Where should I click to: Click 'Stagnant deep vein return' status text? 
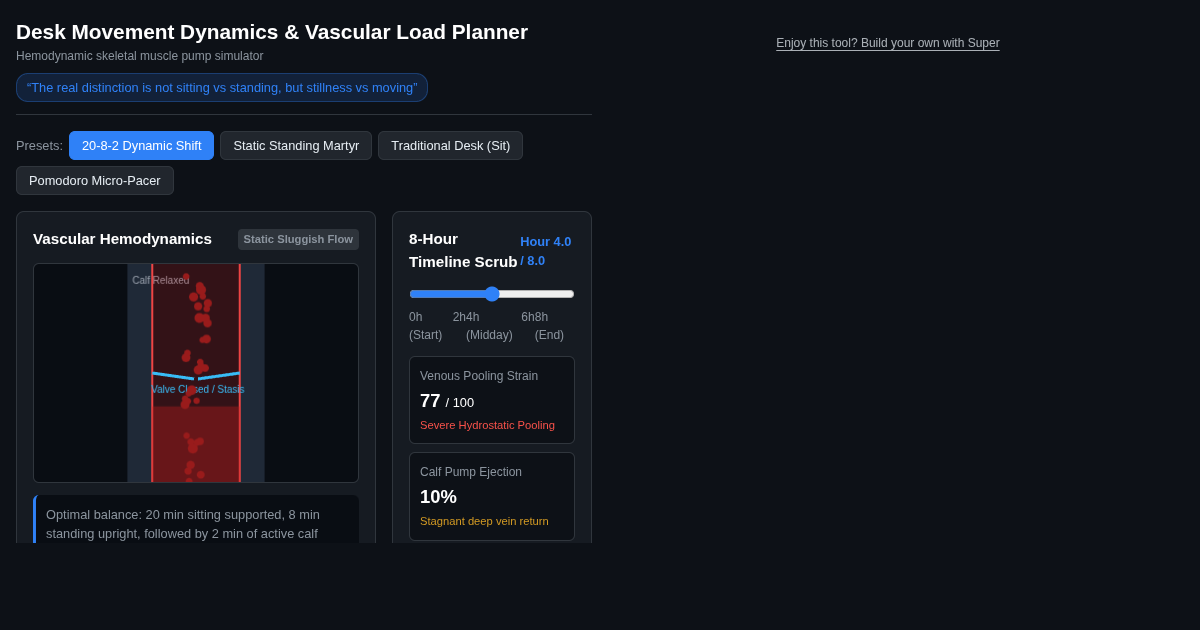(x=484, y=521)
